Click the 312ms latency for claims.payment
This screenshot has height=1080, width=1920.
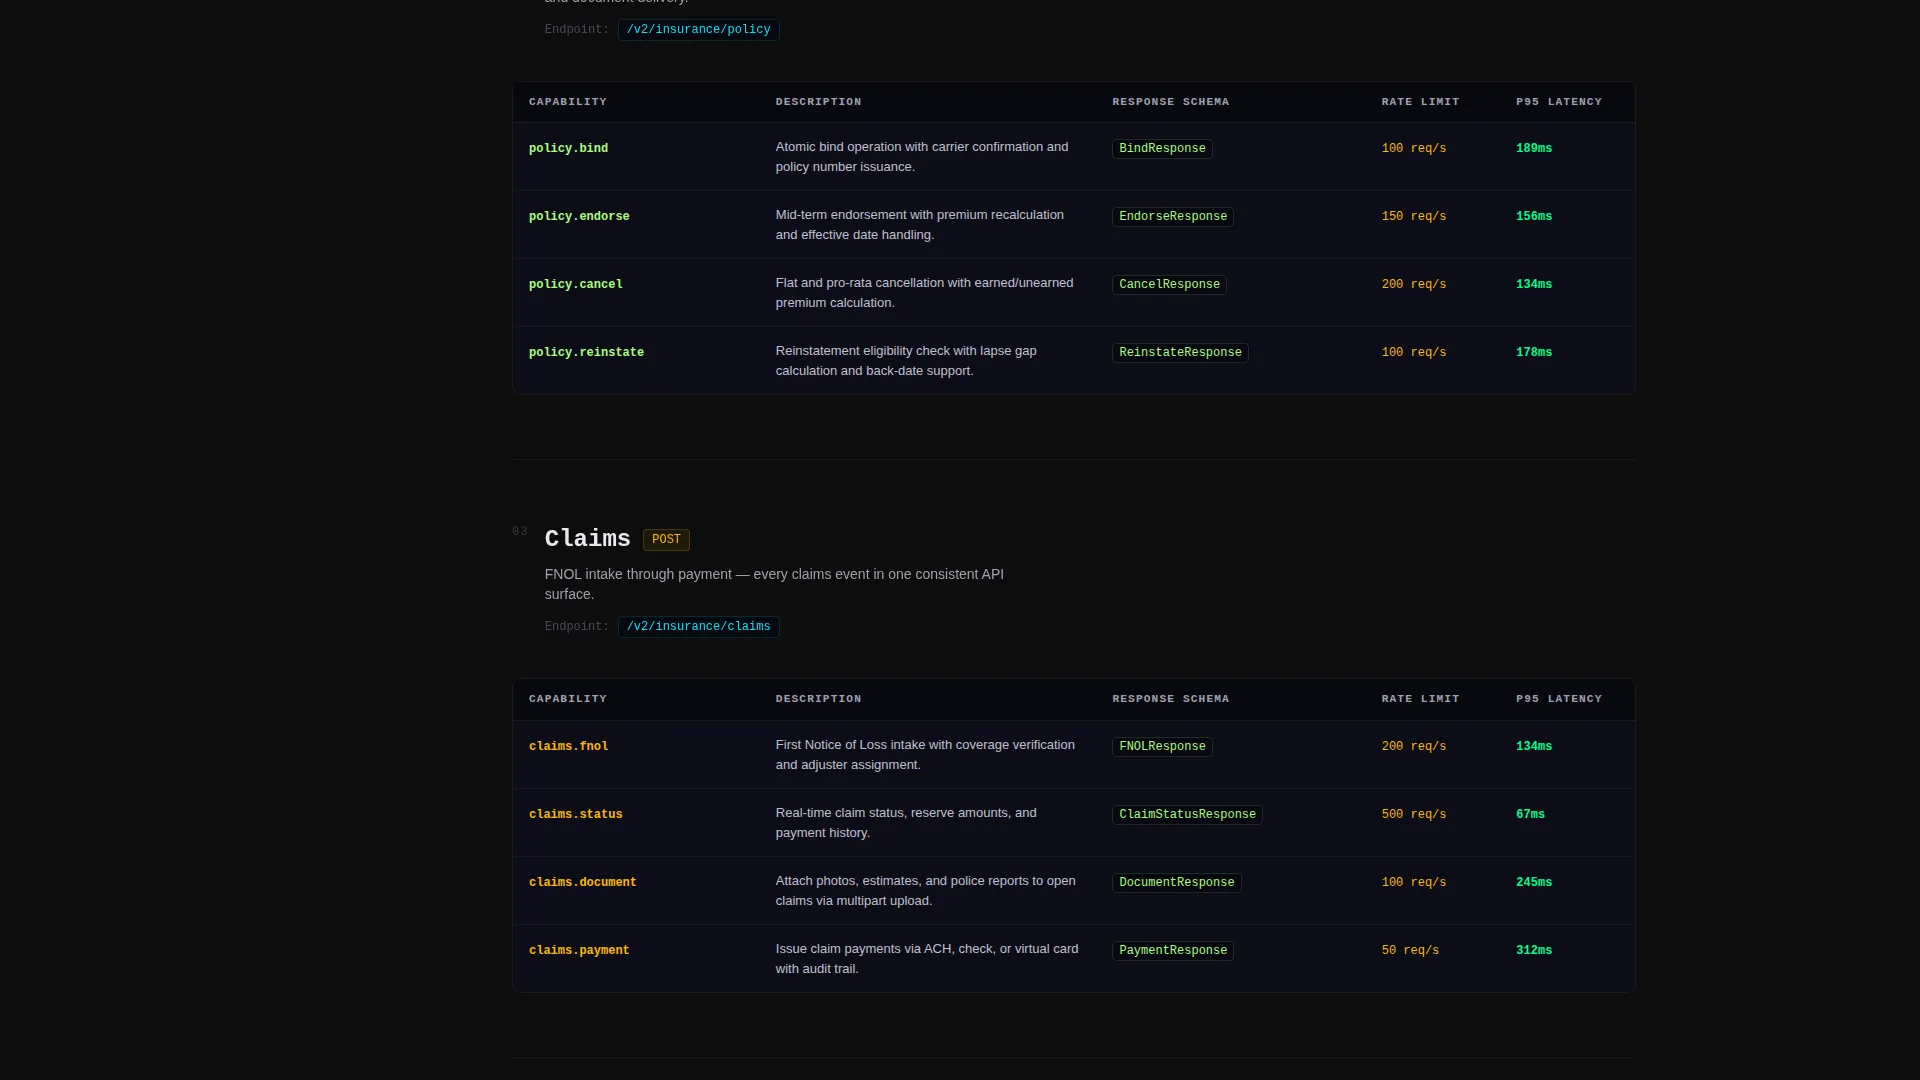1534,951
